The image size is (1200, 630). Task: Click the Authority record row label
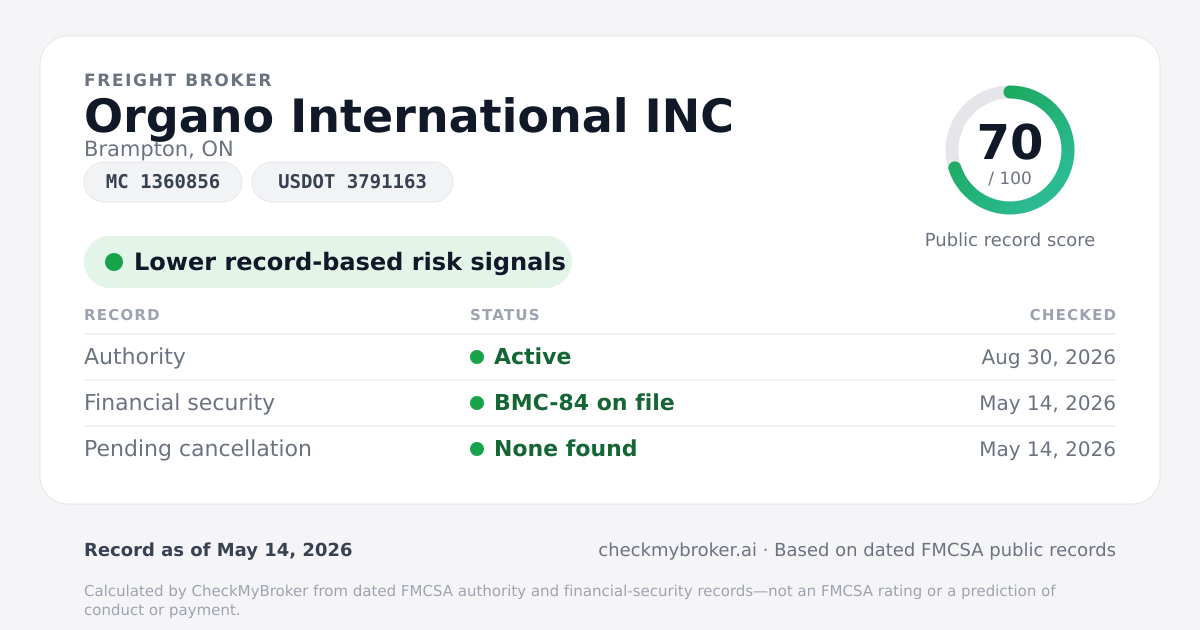[135, 357]
